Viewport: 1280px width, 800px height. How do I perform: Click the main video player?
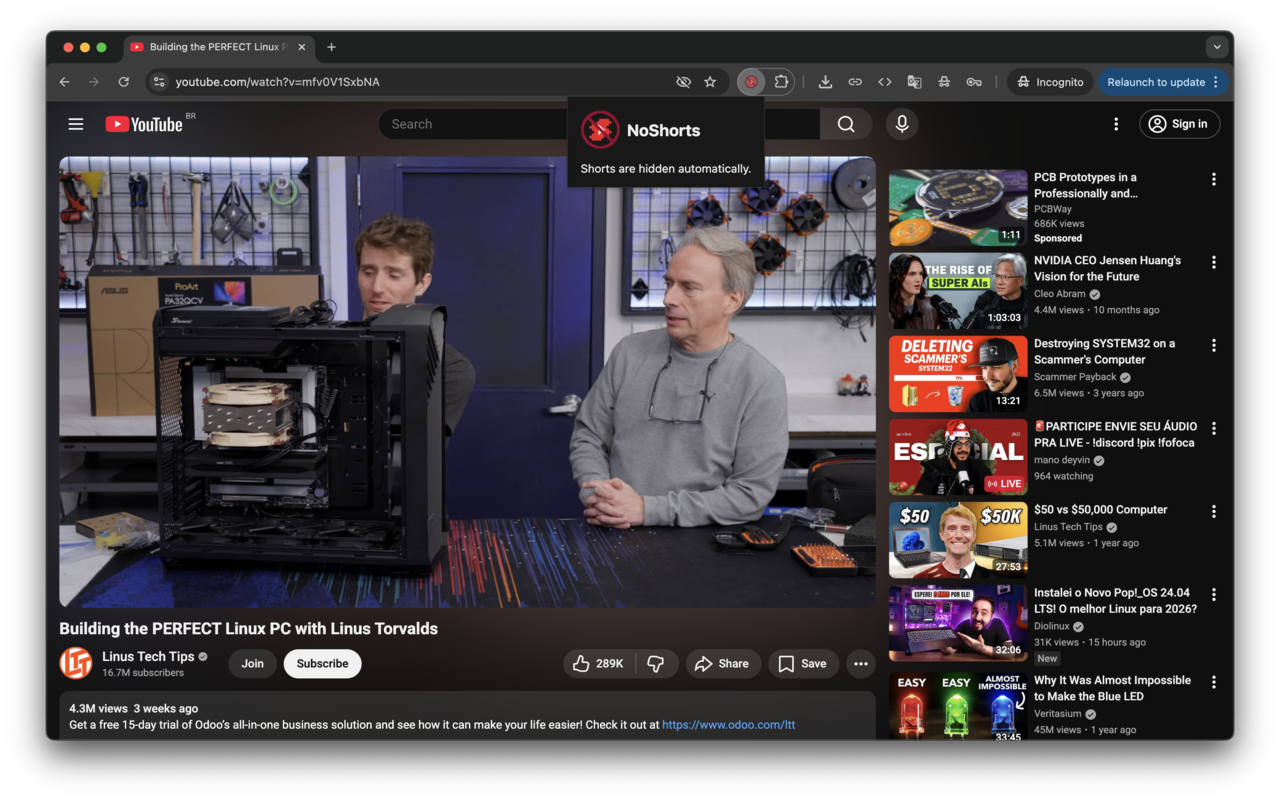pos(467,381)
